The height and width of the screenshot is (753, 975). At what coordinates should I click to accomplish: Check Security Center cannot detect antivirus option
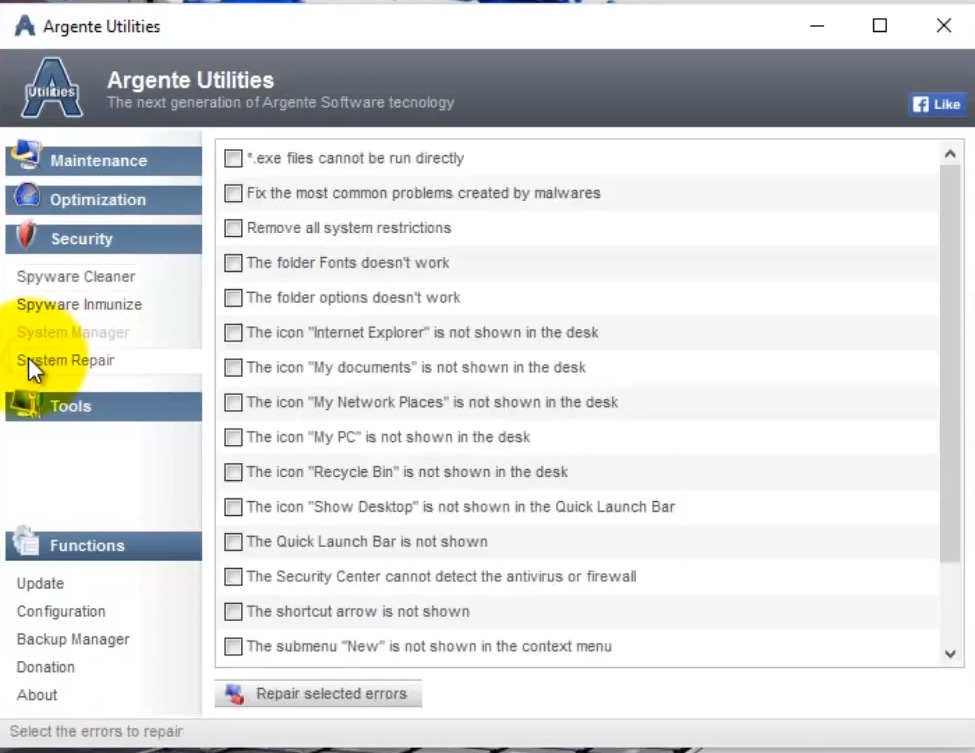233,577
